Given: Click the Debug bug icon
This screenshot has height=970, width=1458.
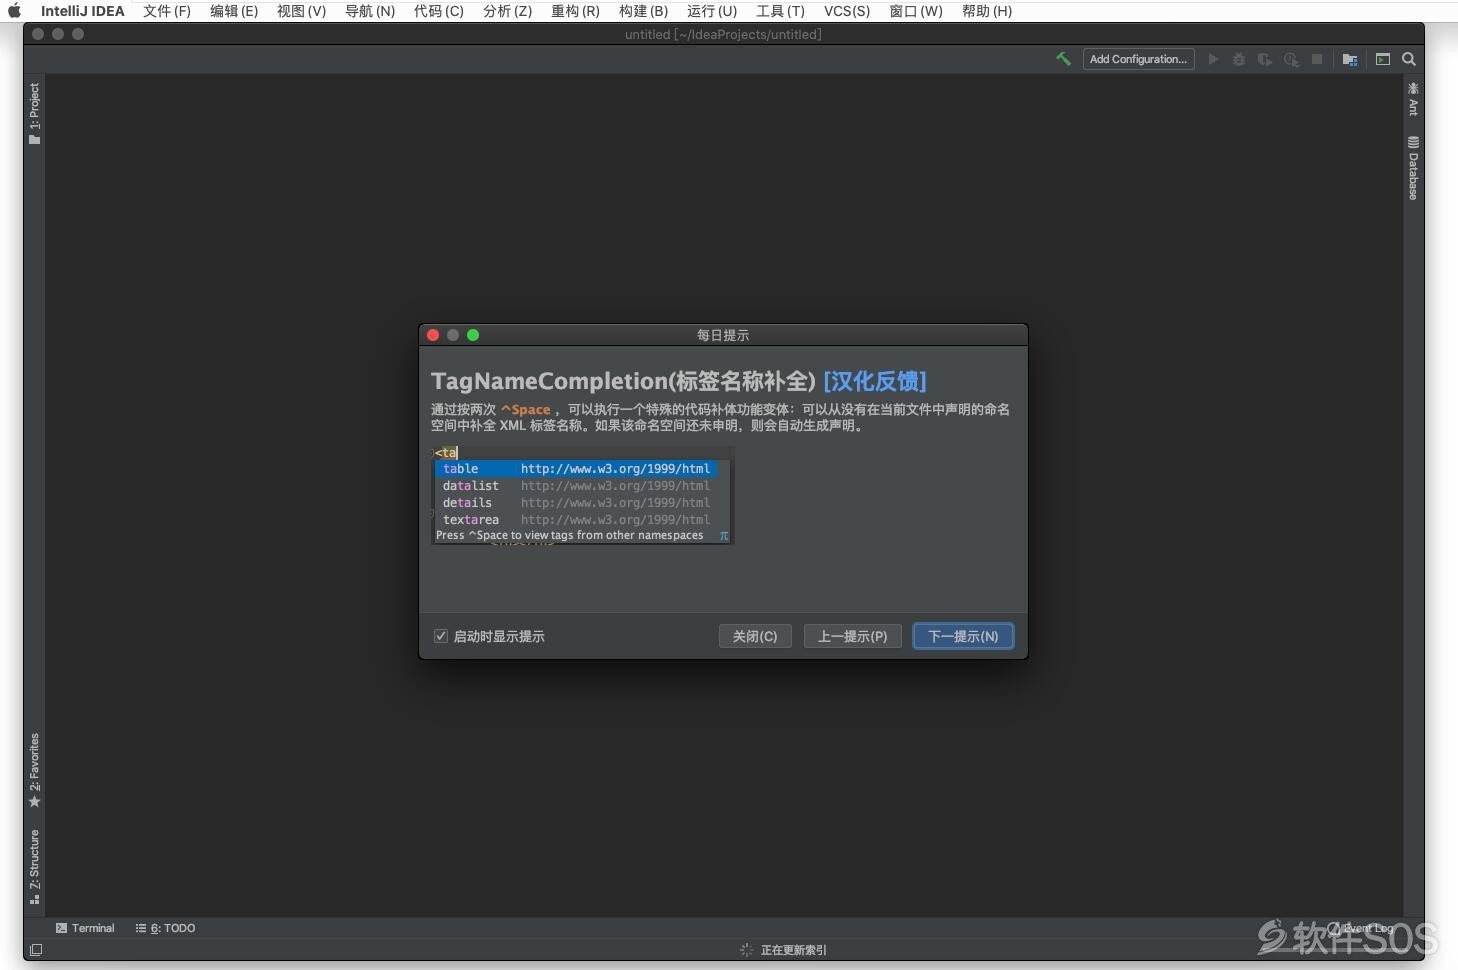Looking at the screenshot, I should tap(1239, 59).
